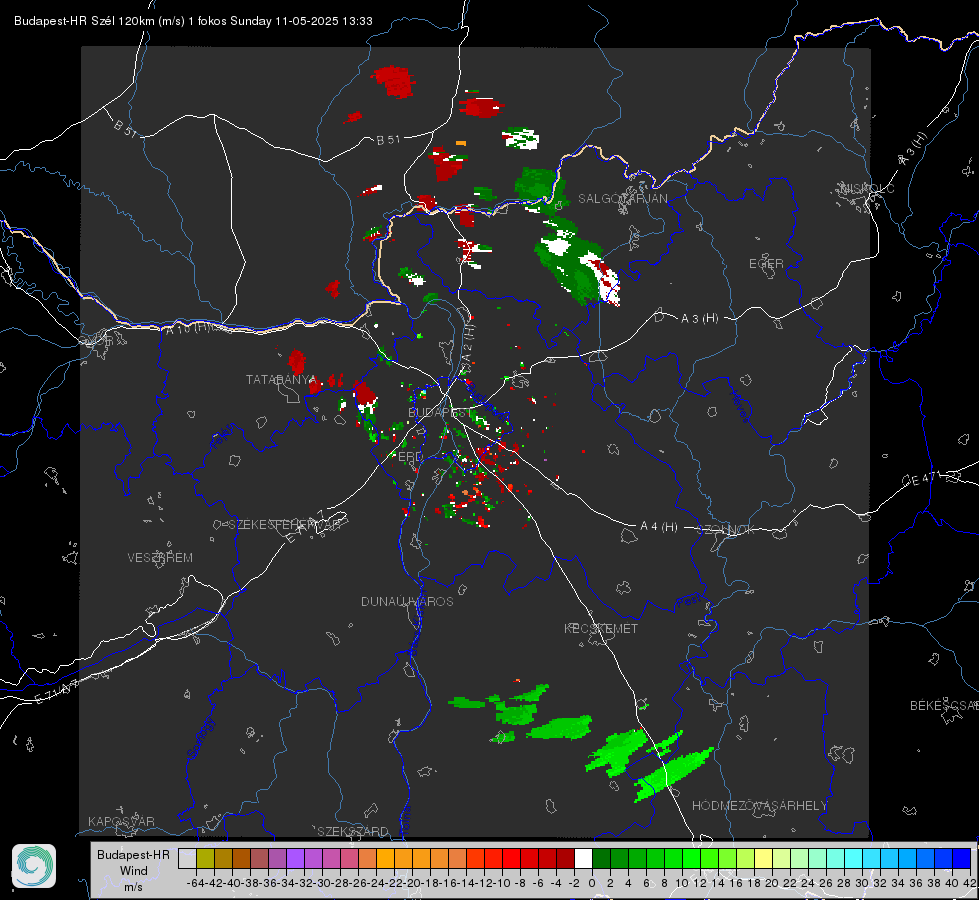Select the SZEKSZARD city label
This screenshot has height=900, width=979.
(353, 831)
